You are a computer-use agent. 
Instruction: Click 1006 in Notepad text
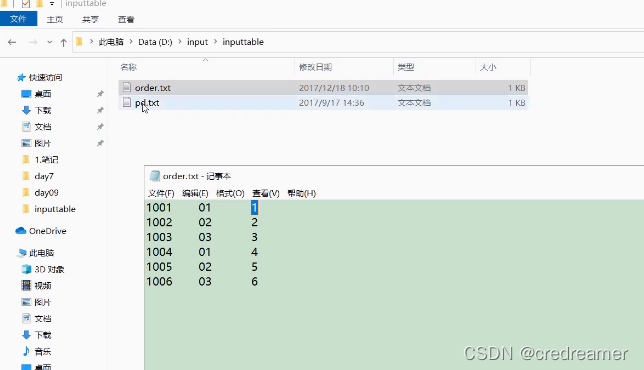(159, 282)
